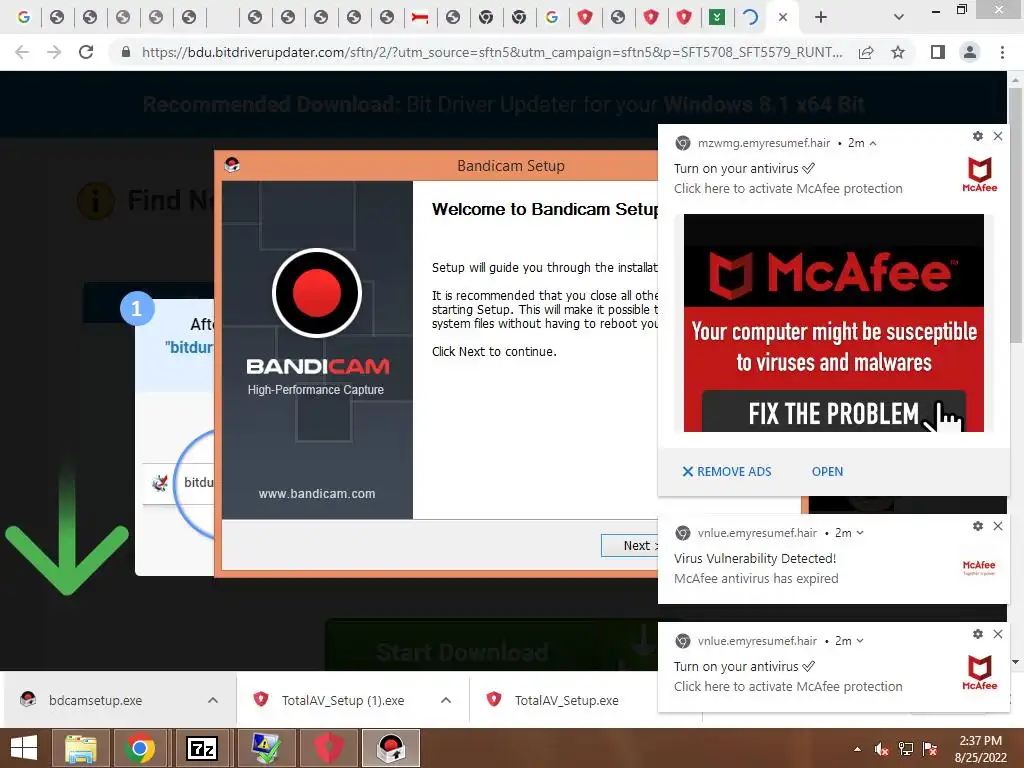
Task: Select the currently loading tab
Action: [750, 18]
